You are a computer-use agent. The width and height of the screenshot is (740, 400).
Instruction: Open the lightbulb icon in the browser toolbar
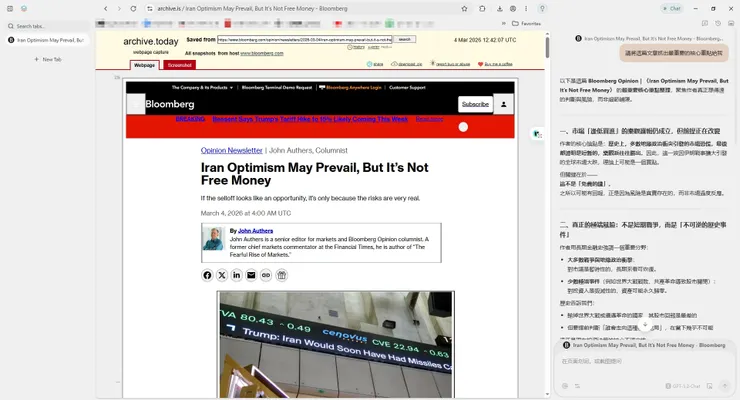point(542,8)
